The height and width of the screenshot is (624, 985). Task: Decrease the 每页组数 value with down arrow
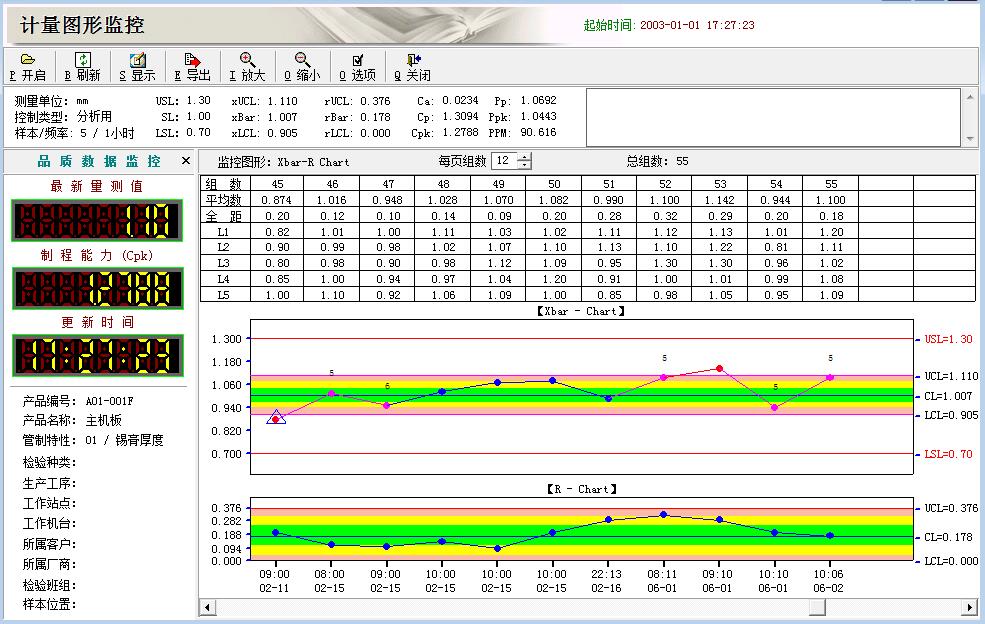coord(526,165)
